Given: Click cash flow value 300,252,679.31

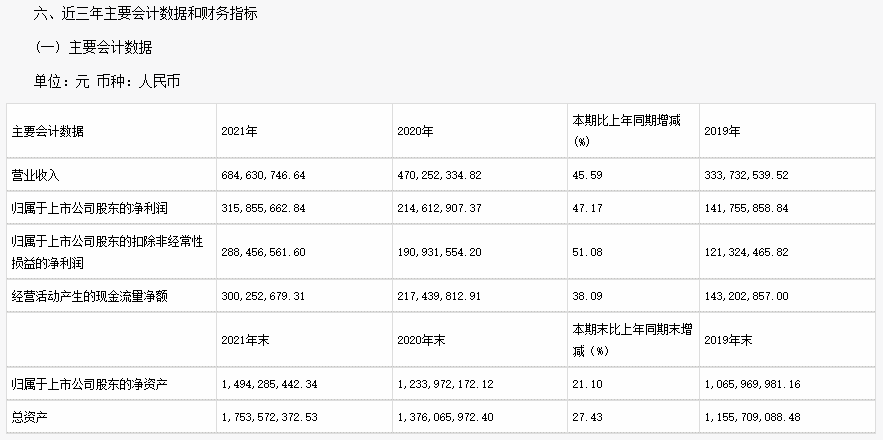Looking at the screenshot, I should (263, 296).
